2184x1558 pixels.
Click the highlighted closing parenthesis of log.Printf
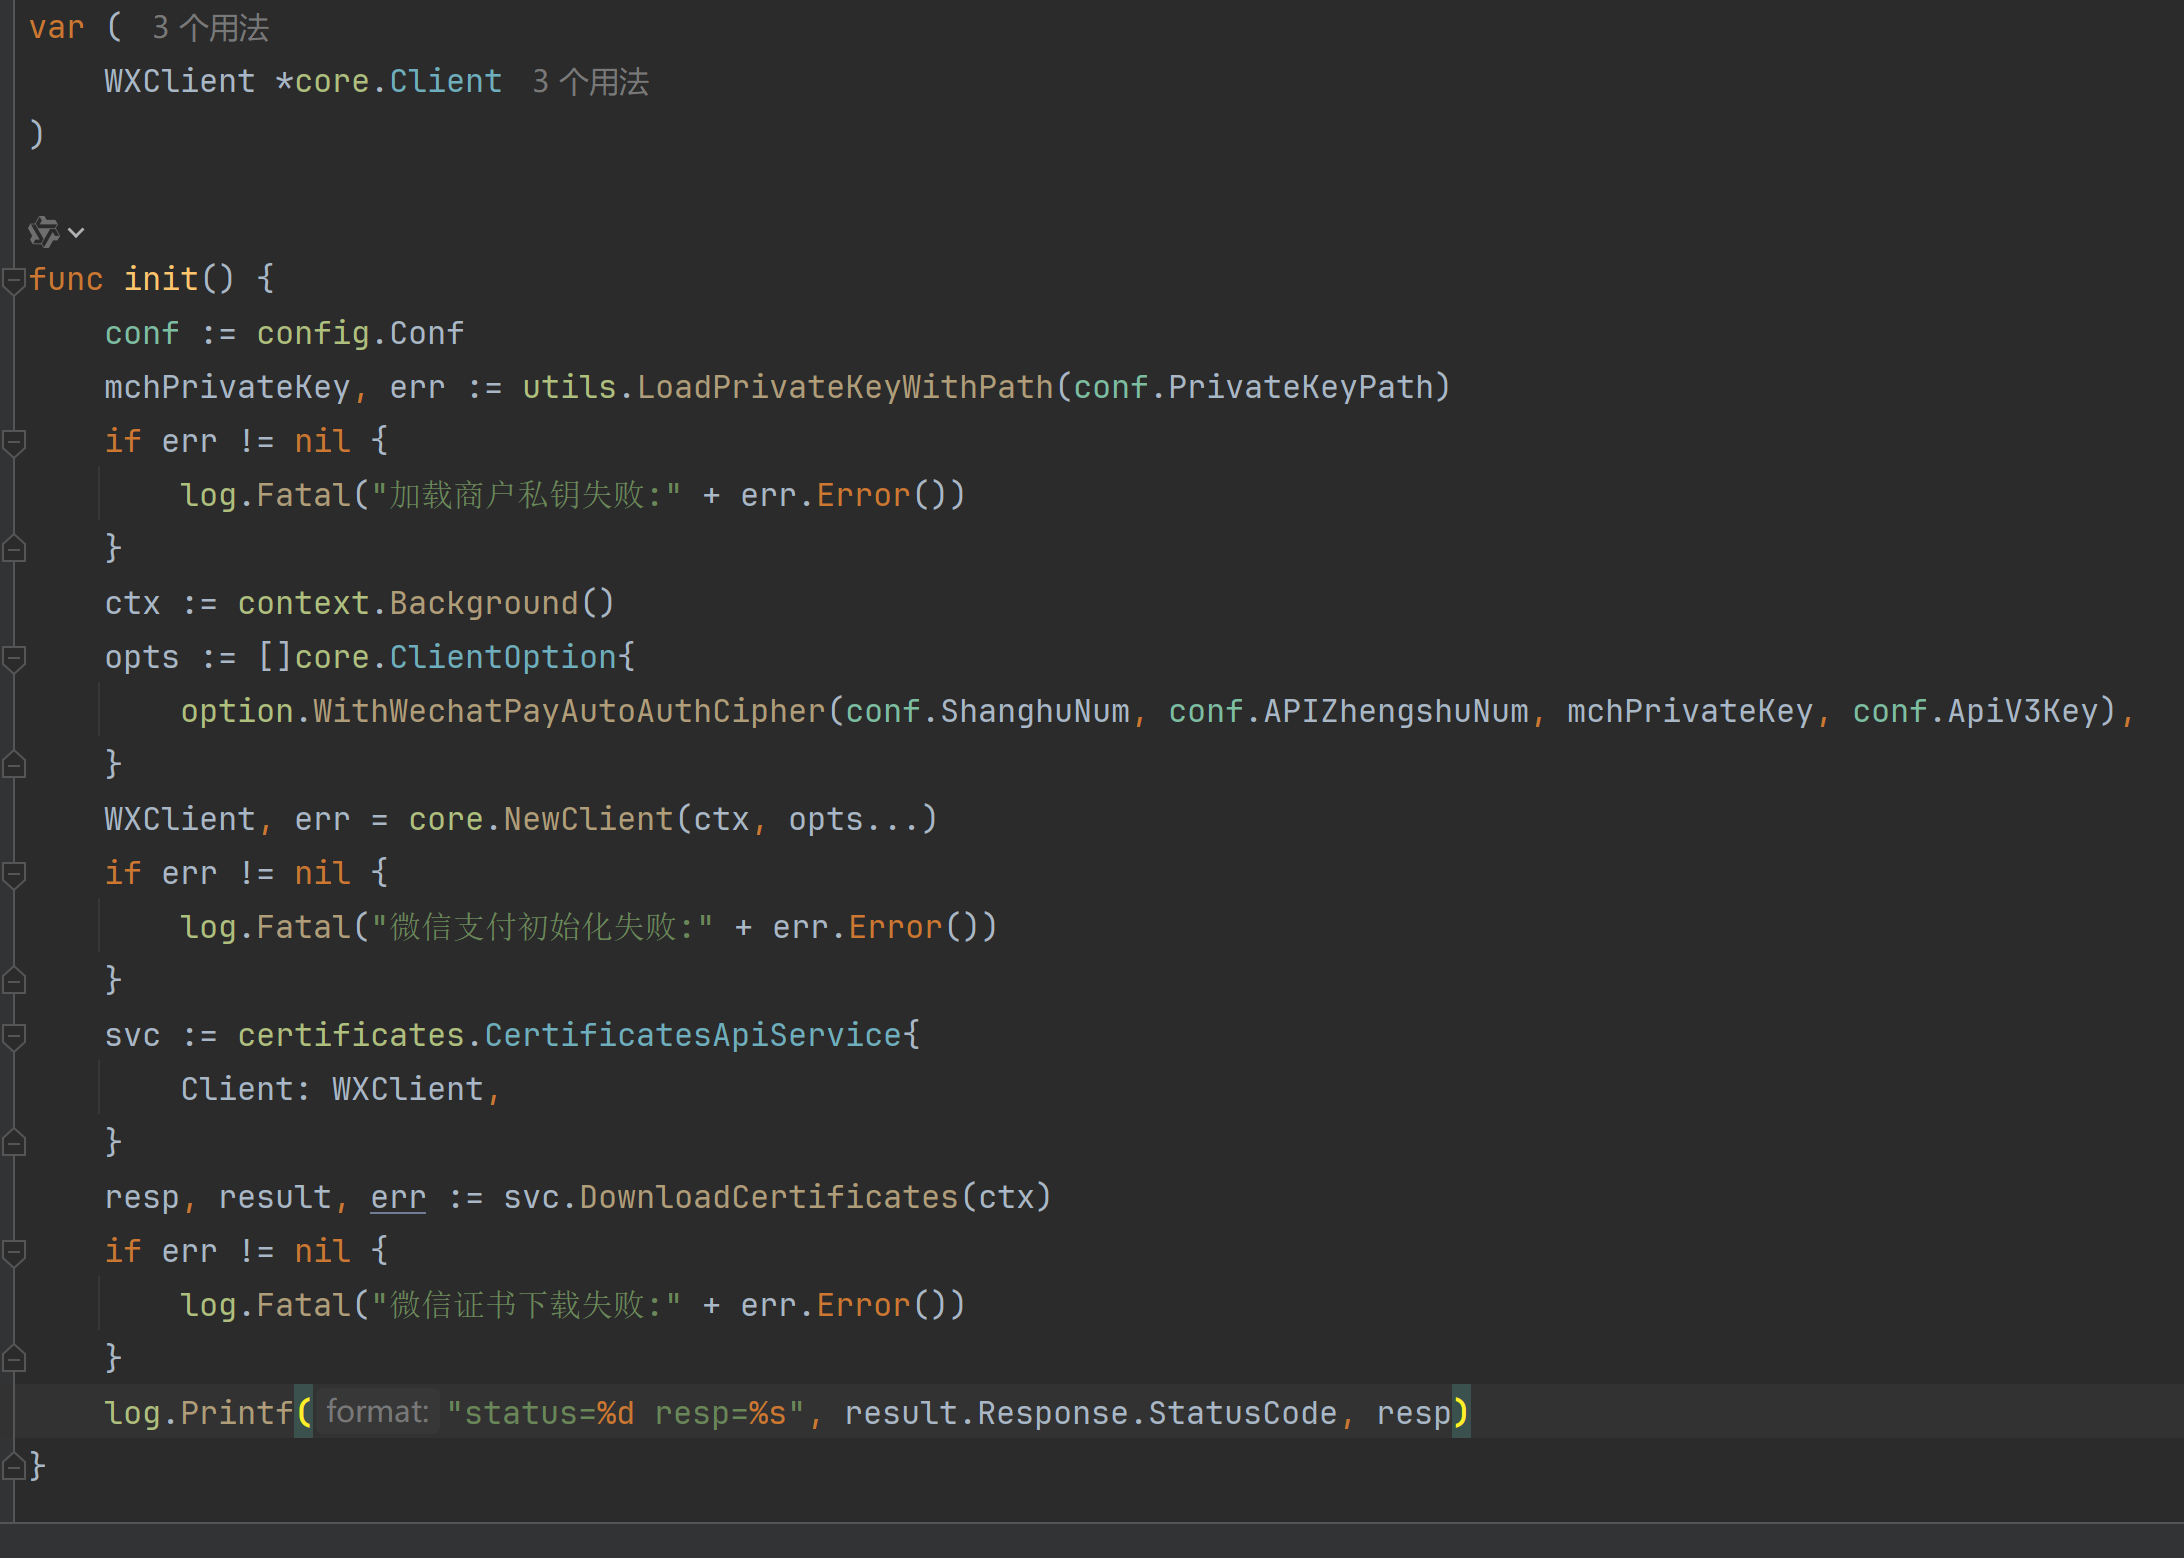[x=1460, y=1412]
